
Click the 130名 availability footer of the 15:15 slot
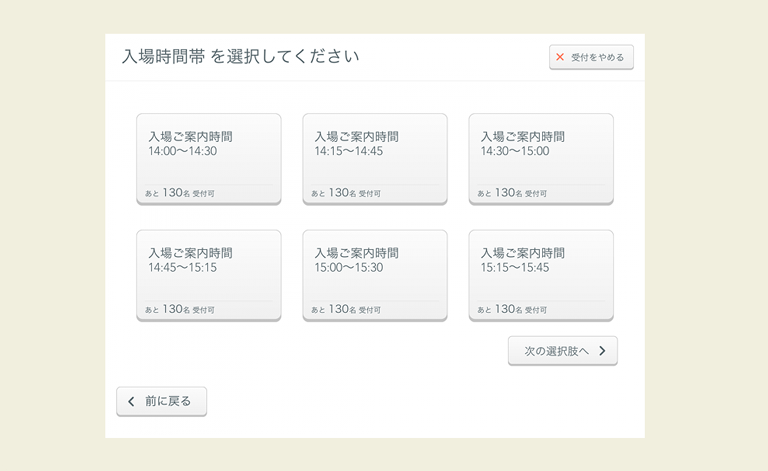(x=512, y=309)
